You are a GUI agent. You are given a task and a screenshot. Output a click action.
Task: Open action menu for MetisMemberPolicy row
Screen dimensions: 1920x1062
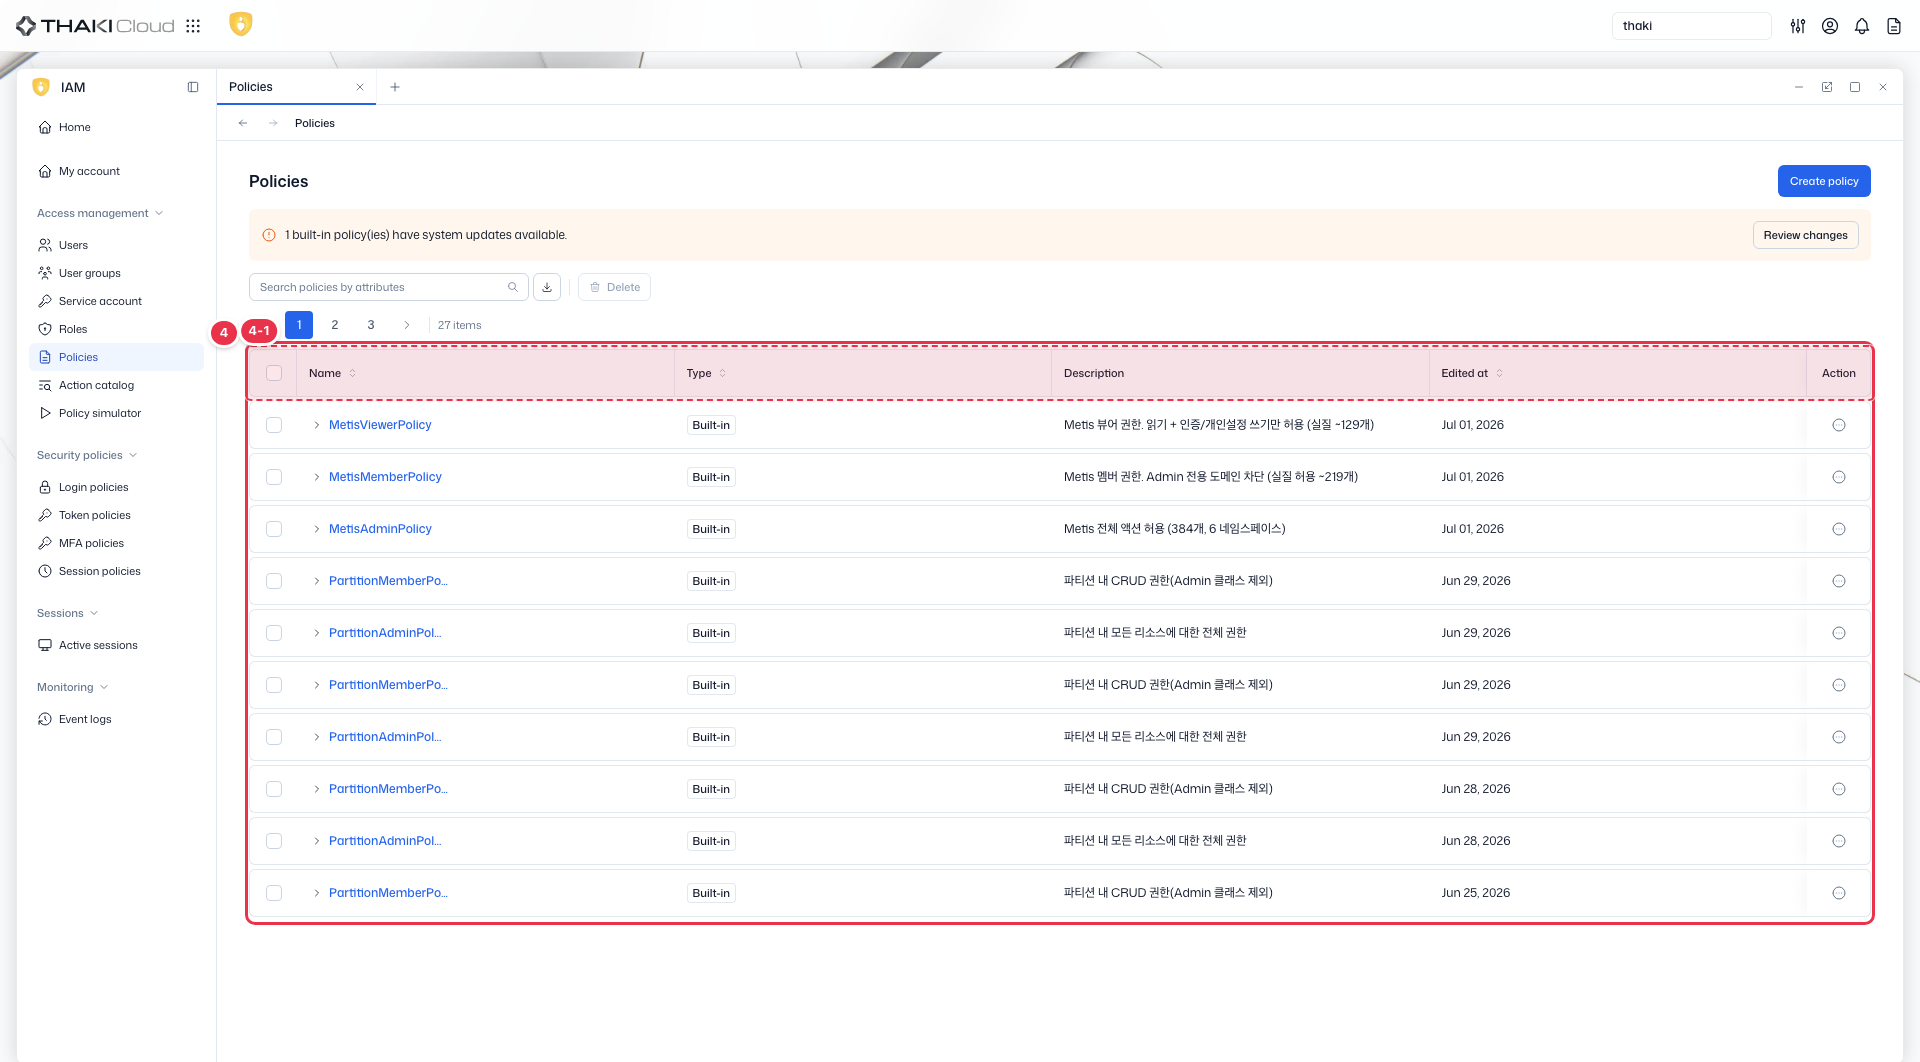click(1839, 477)
